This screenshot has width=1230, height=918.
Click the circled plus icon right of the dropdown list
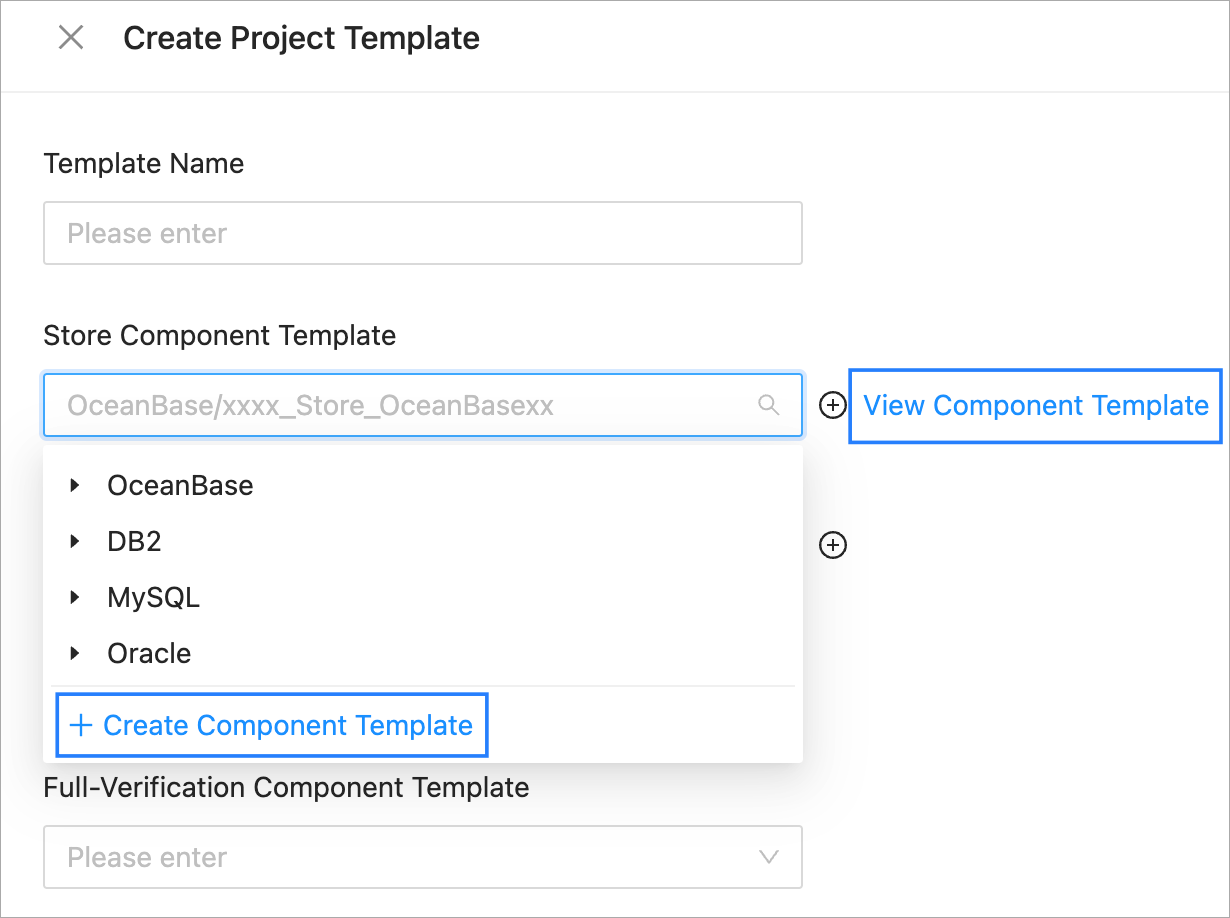pos(832,545)
